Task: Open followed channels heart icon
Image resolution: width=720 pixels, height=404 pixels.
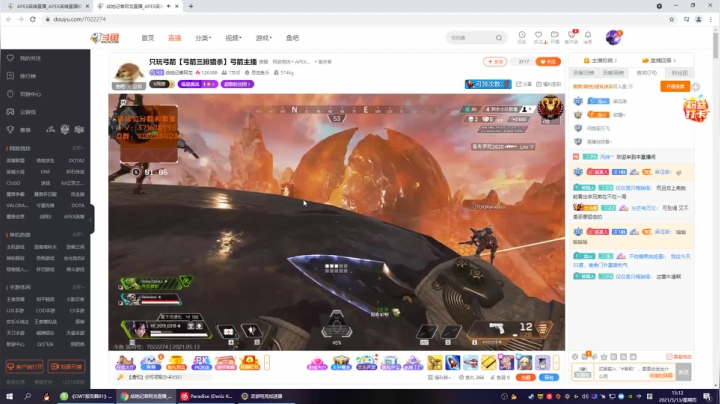Action: [x=539, y=37]
